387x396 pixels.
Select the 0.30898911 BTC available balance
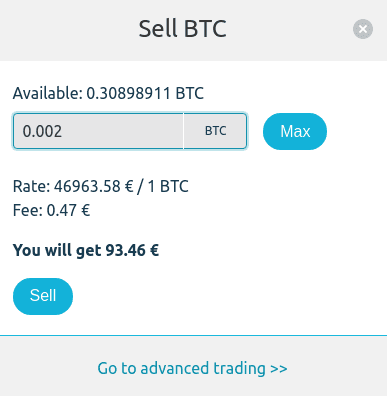[x=145, y=93]
